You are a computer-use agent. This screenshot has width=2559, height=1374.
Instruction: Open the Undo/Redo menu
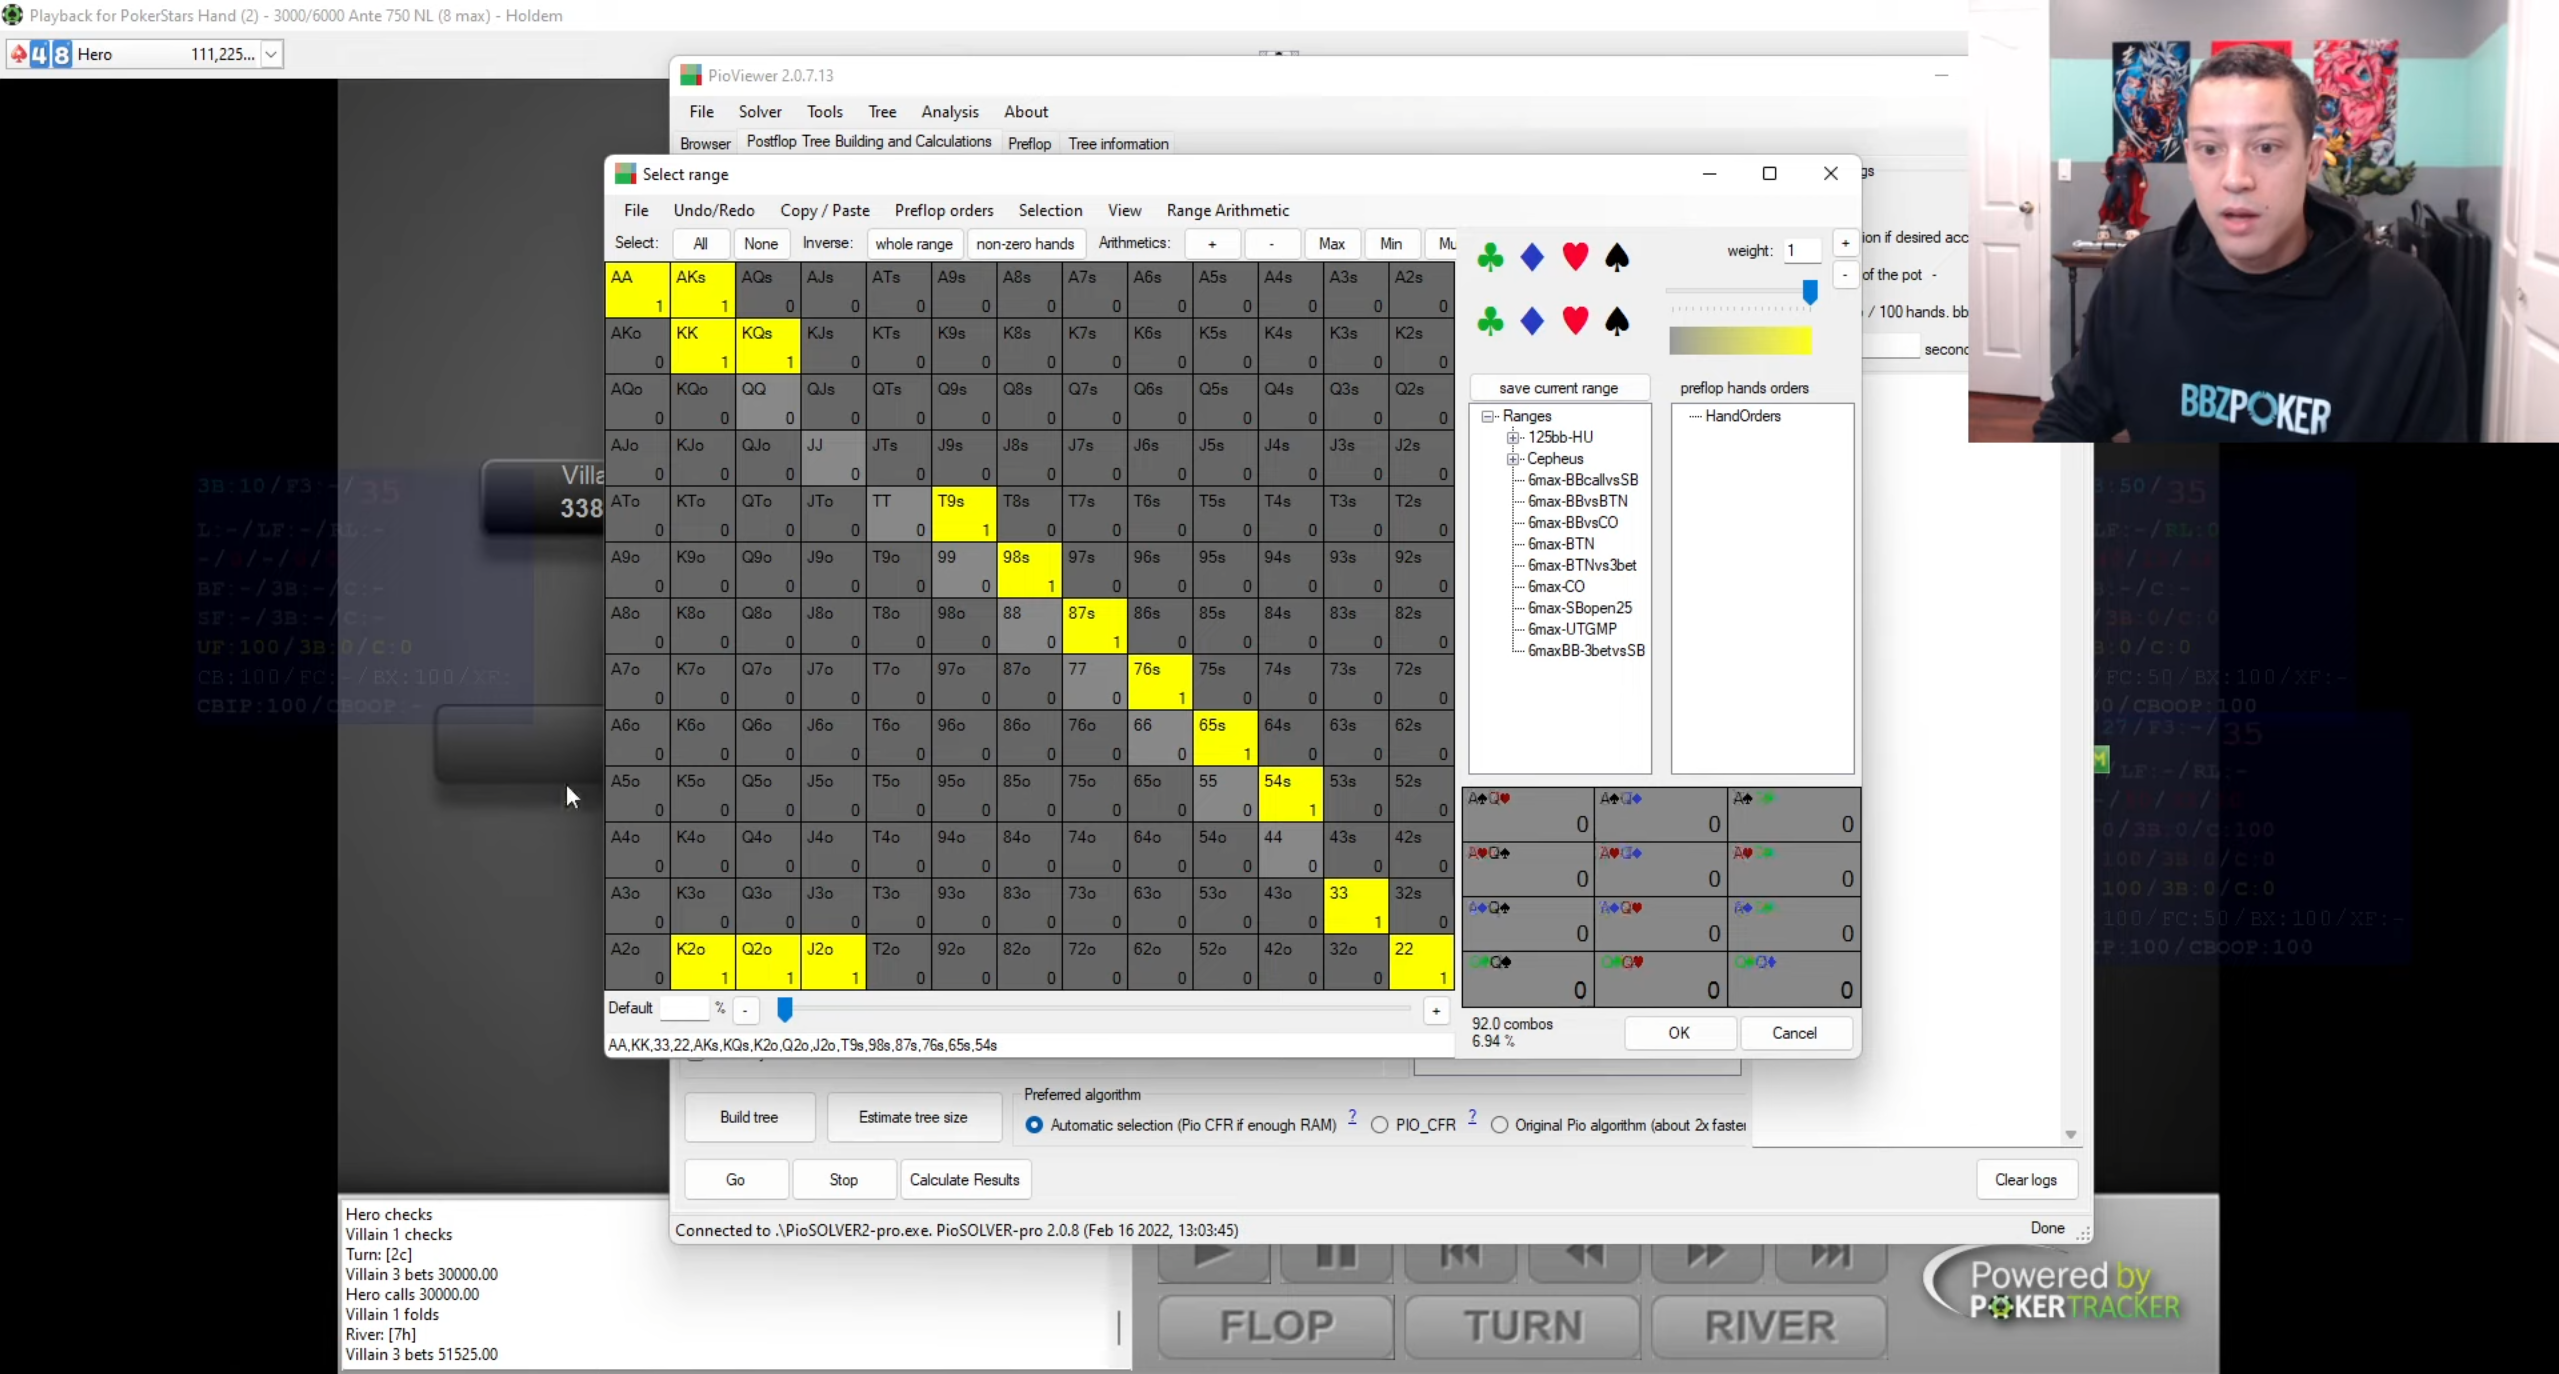[x=714, y=210]
